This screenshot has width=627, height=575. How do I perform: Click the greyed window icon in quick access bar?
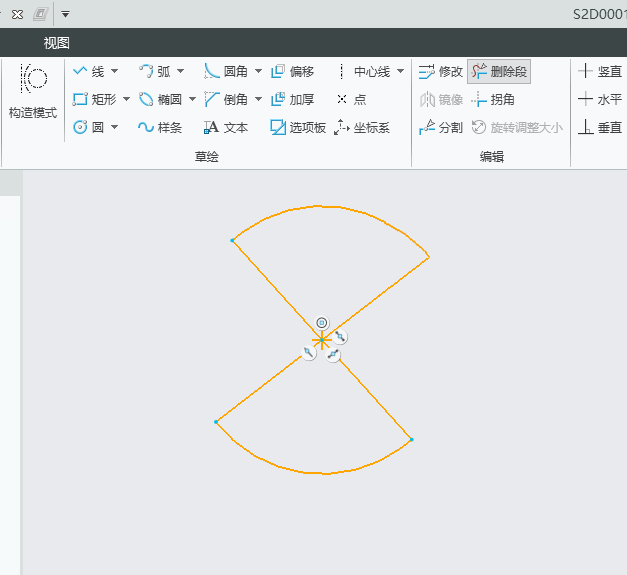[40, 15]
